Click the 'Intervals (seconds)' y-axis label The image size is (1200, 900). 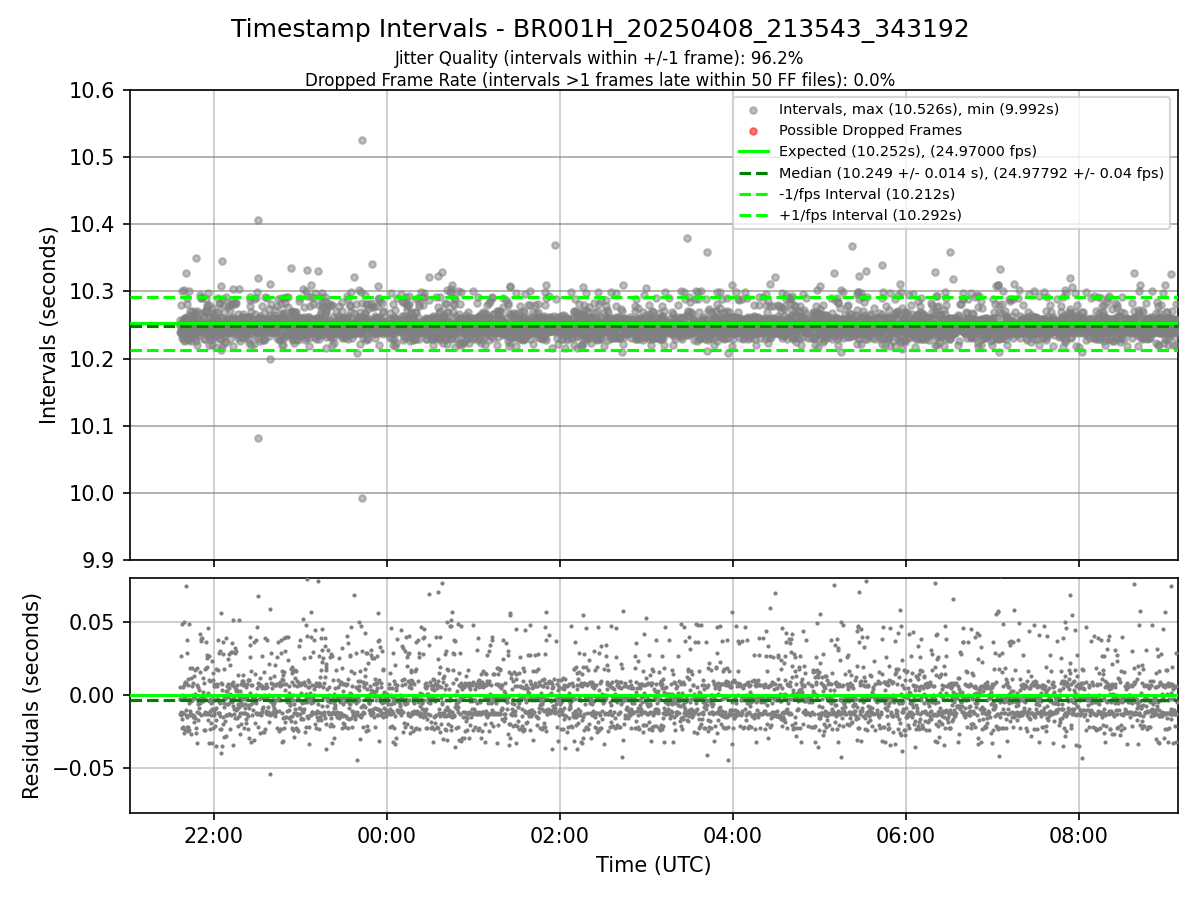(49, 325)
